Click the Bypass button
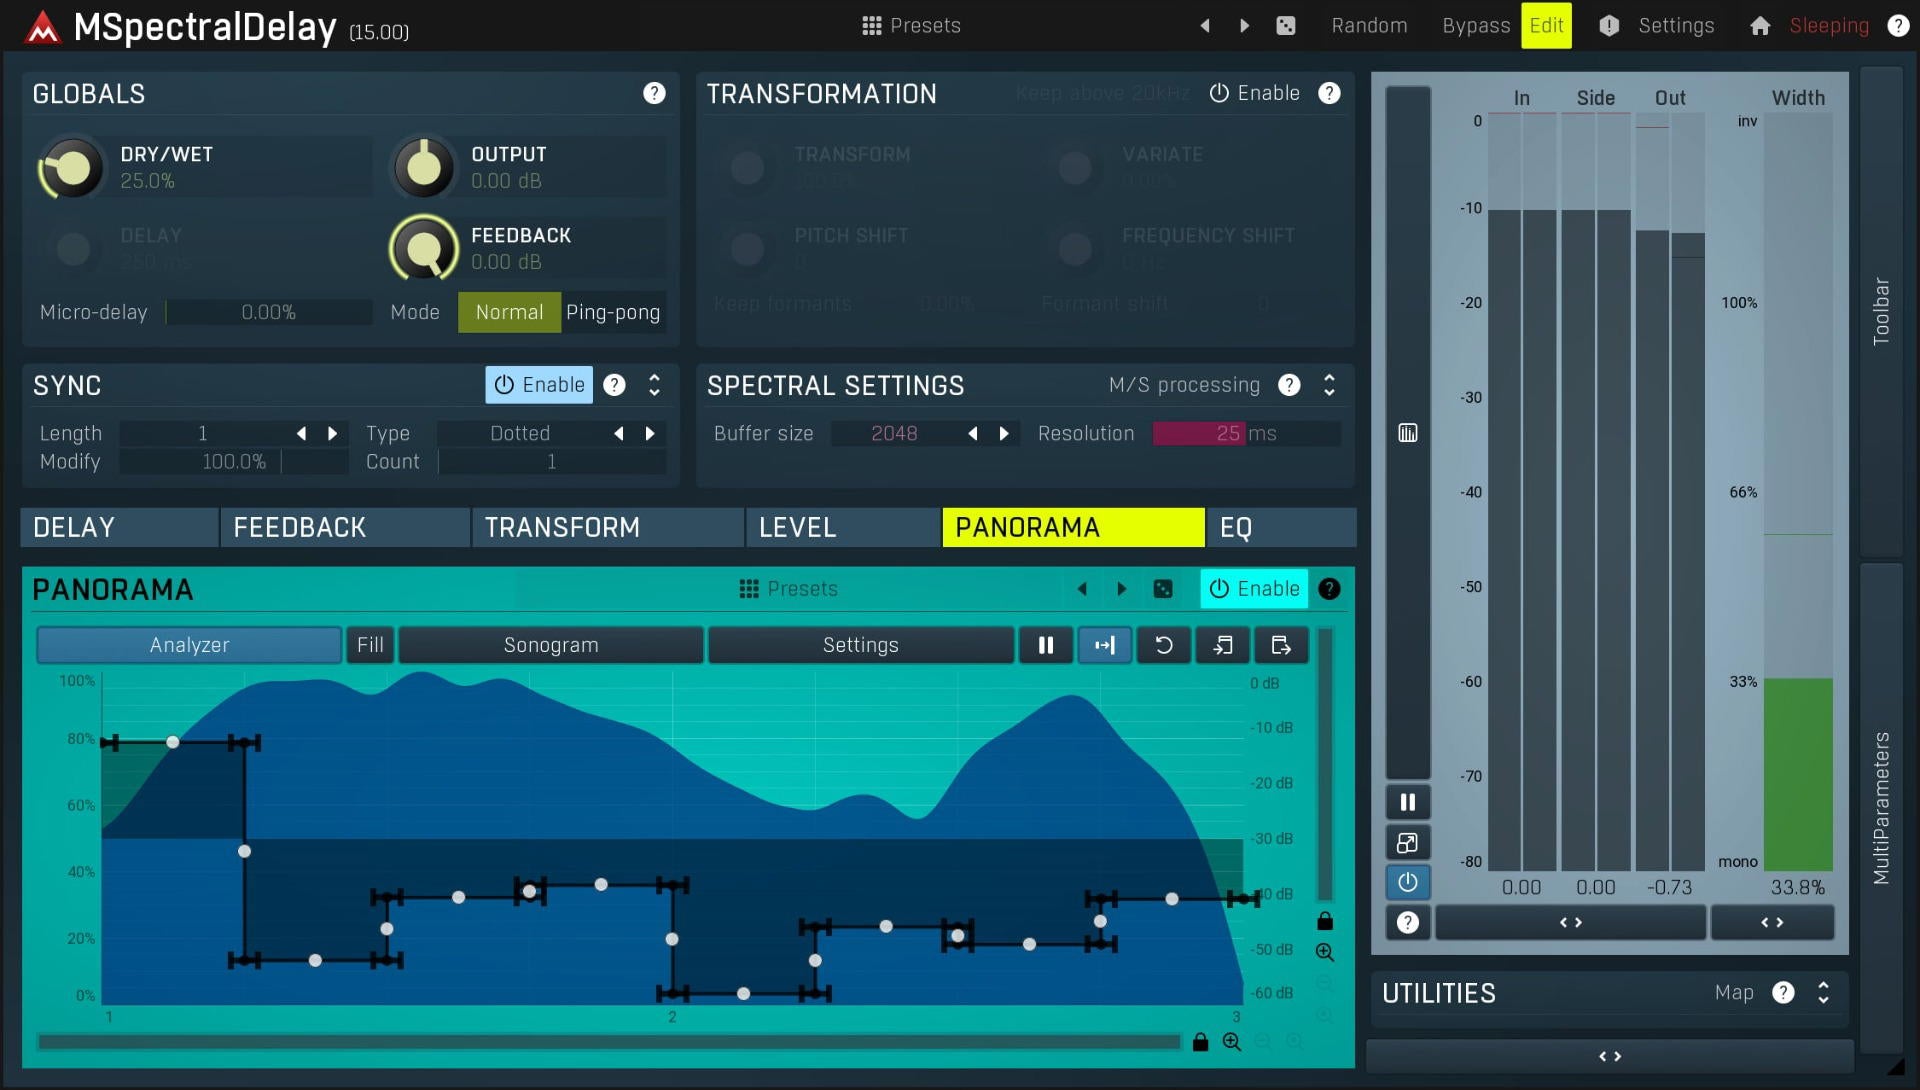This screenshot has height=1090, width=1920. coord(1476,26)
